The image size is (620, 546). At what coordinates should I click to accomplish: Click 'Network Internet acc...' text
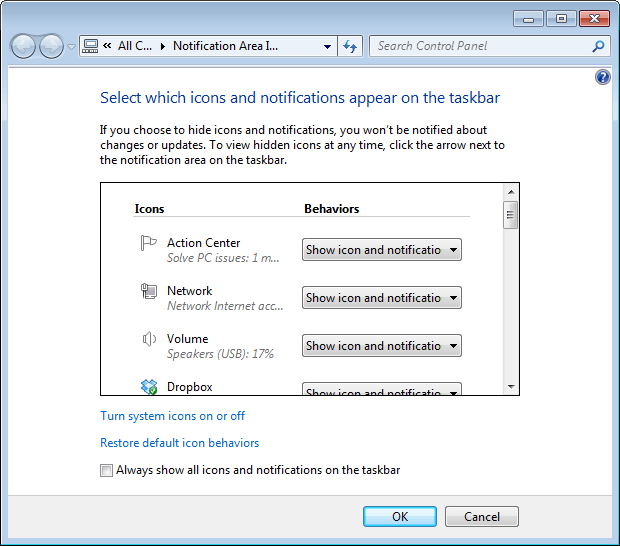click(x=225, y=306)
